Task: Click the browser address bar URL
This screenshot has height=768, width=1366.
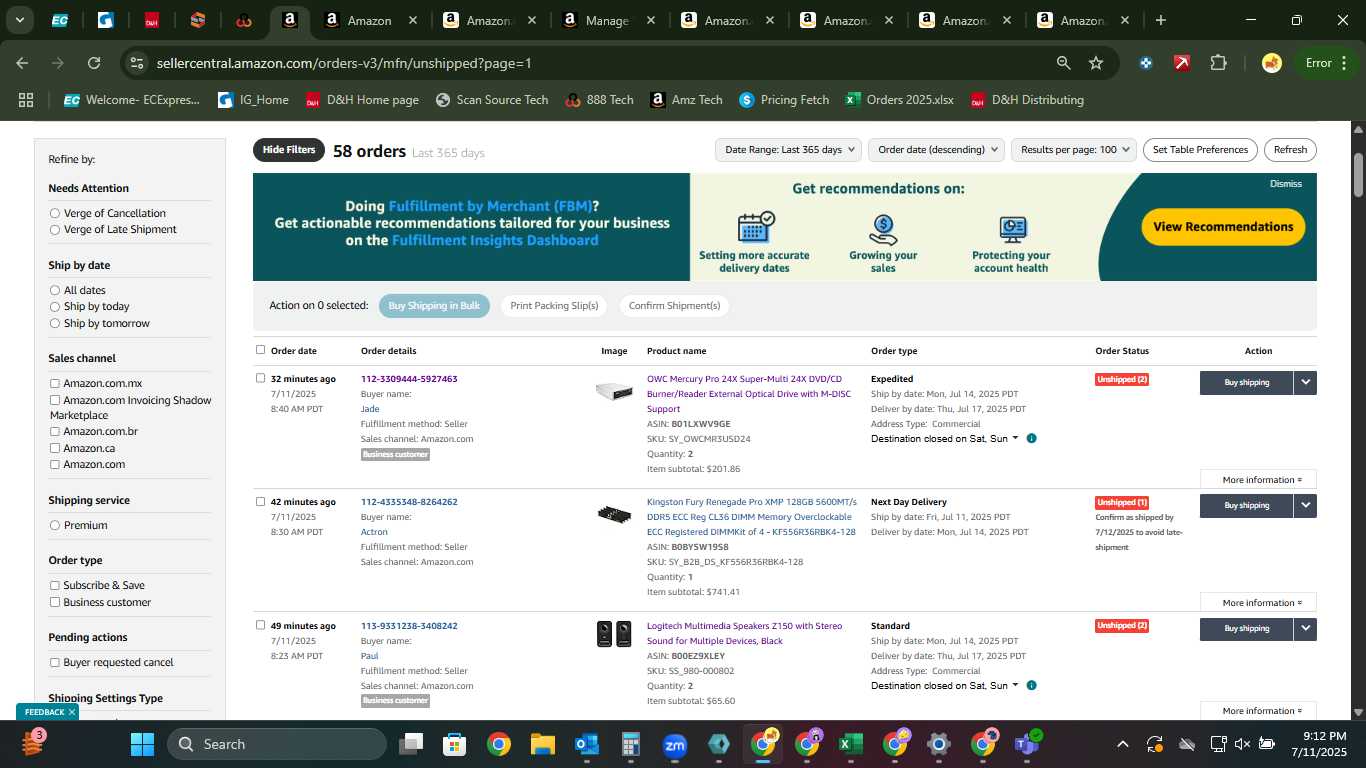Action: [344, 63]
